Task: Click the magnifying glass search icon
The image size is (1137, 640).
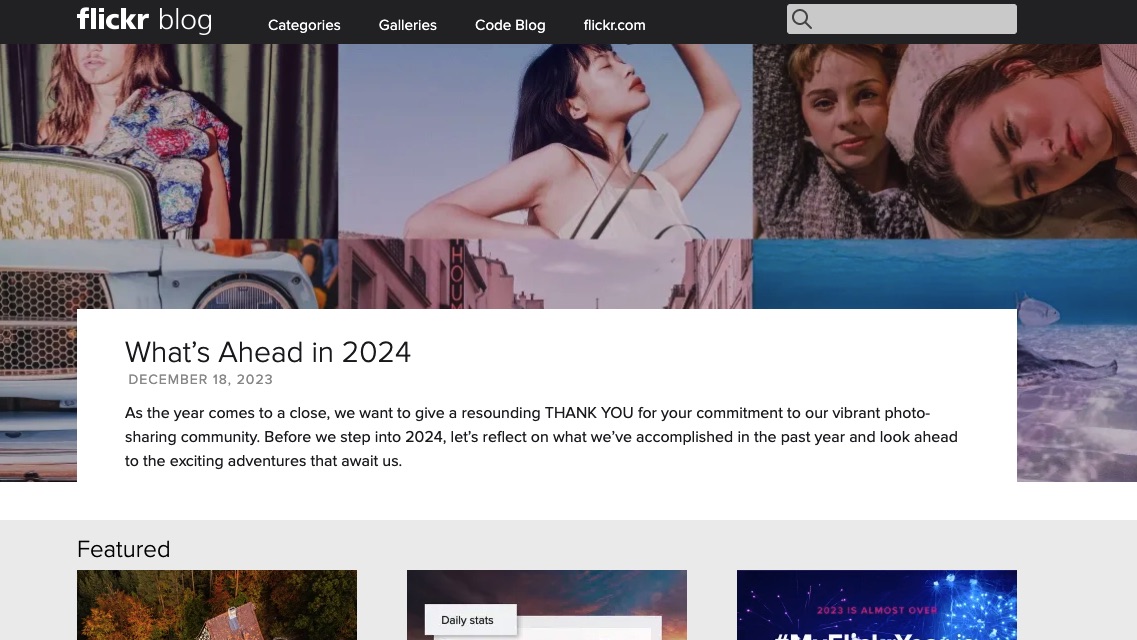Action: point(801,18)
